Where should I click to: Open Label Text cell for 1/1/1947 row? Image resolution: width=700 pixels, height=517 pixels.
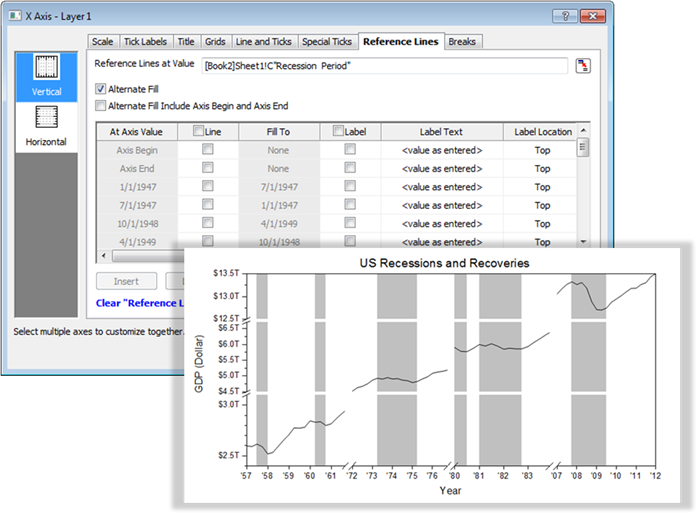(x=441, y=187)
